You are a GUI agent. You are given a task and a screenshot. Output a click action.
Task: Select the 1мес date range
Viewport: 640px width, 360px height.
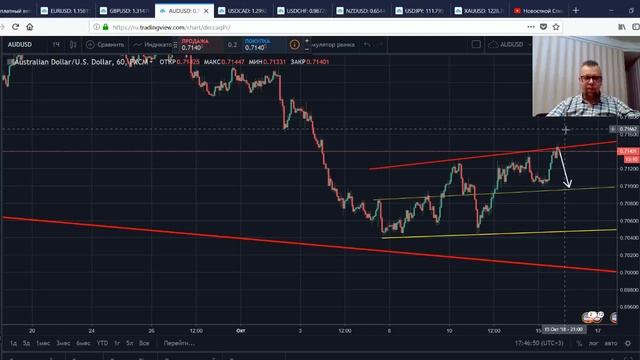(x=43, y=343)
